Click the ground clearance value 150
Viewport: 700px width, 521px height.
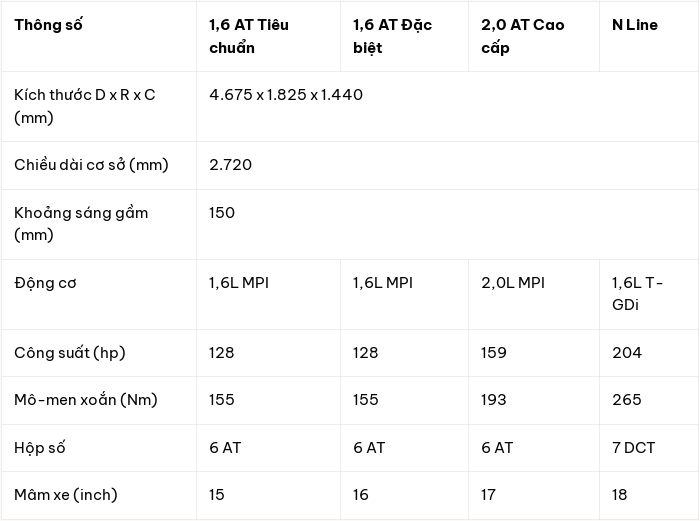point(222,213)
